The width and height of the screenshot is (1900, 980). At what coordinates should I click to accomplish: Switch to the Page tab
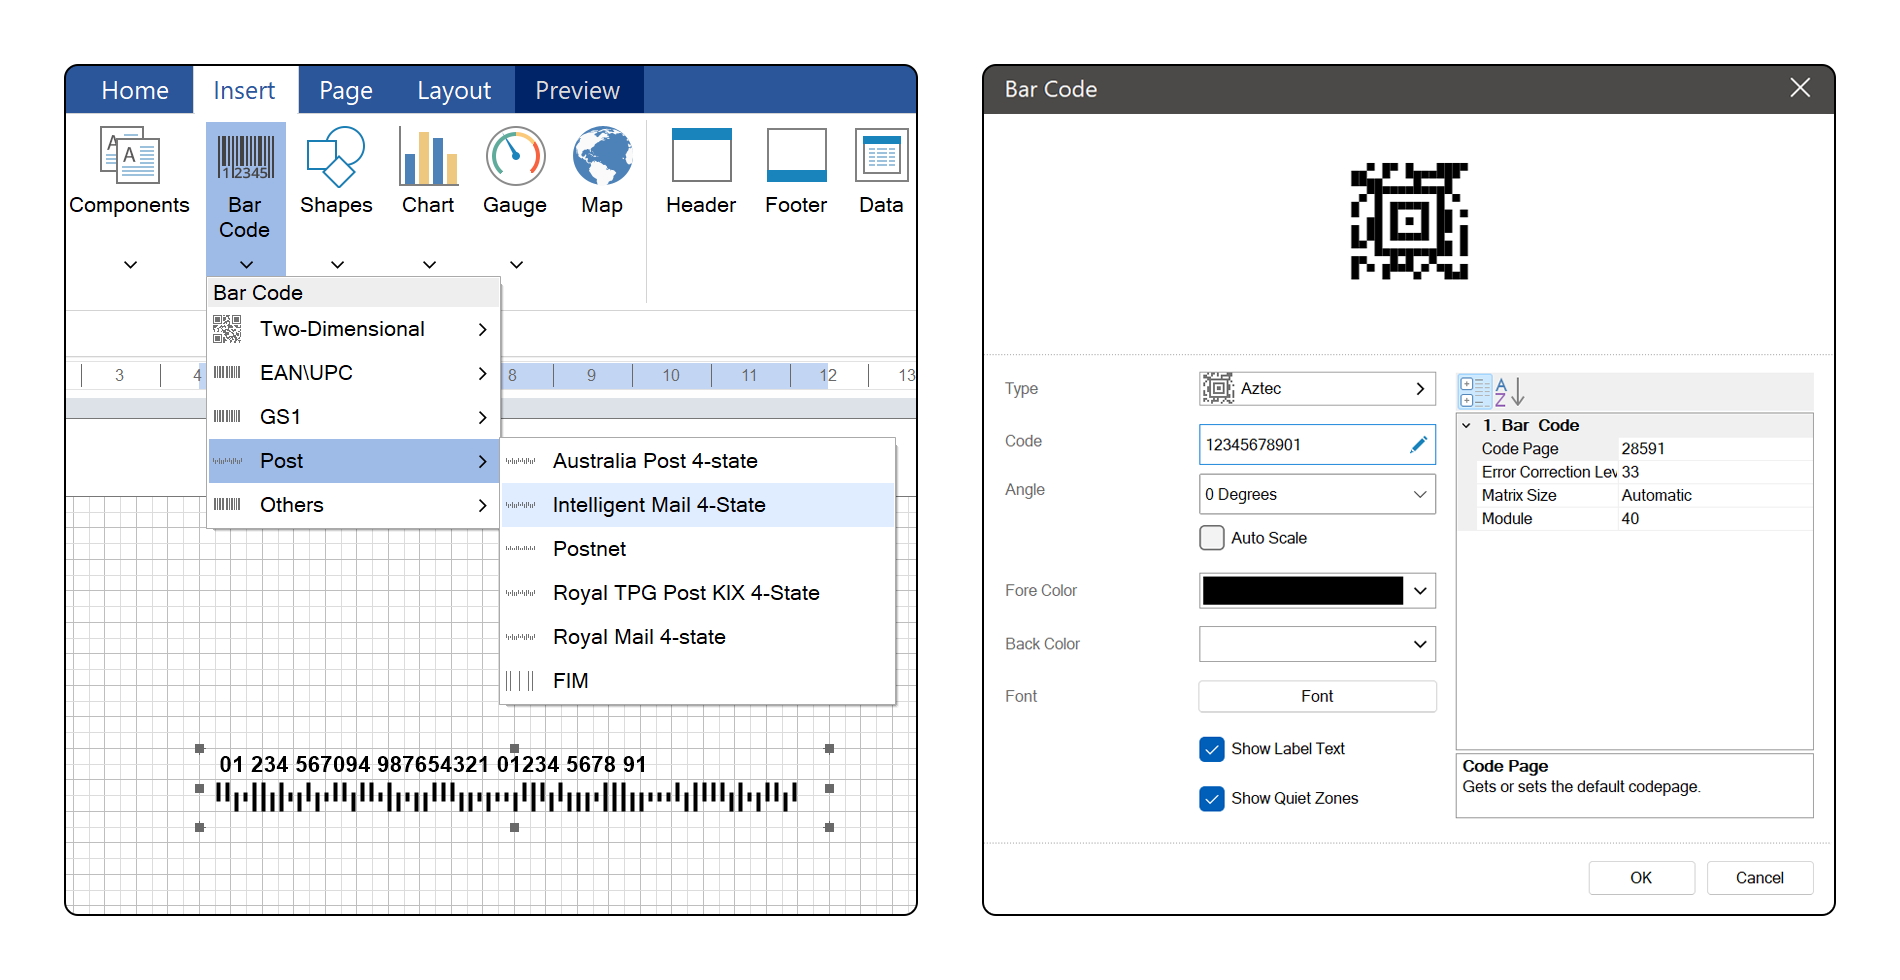(346, 91)
